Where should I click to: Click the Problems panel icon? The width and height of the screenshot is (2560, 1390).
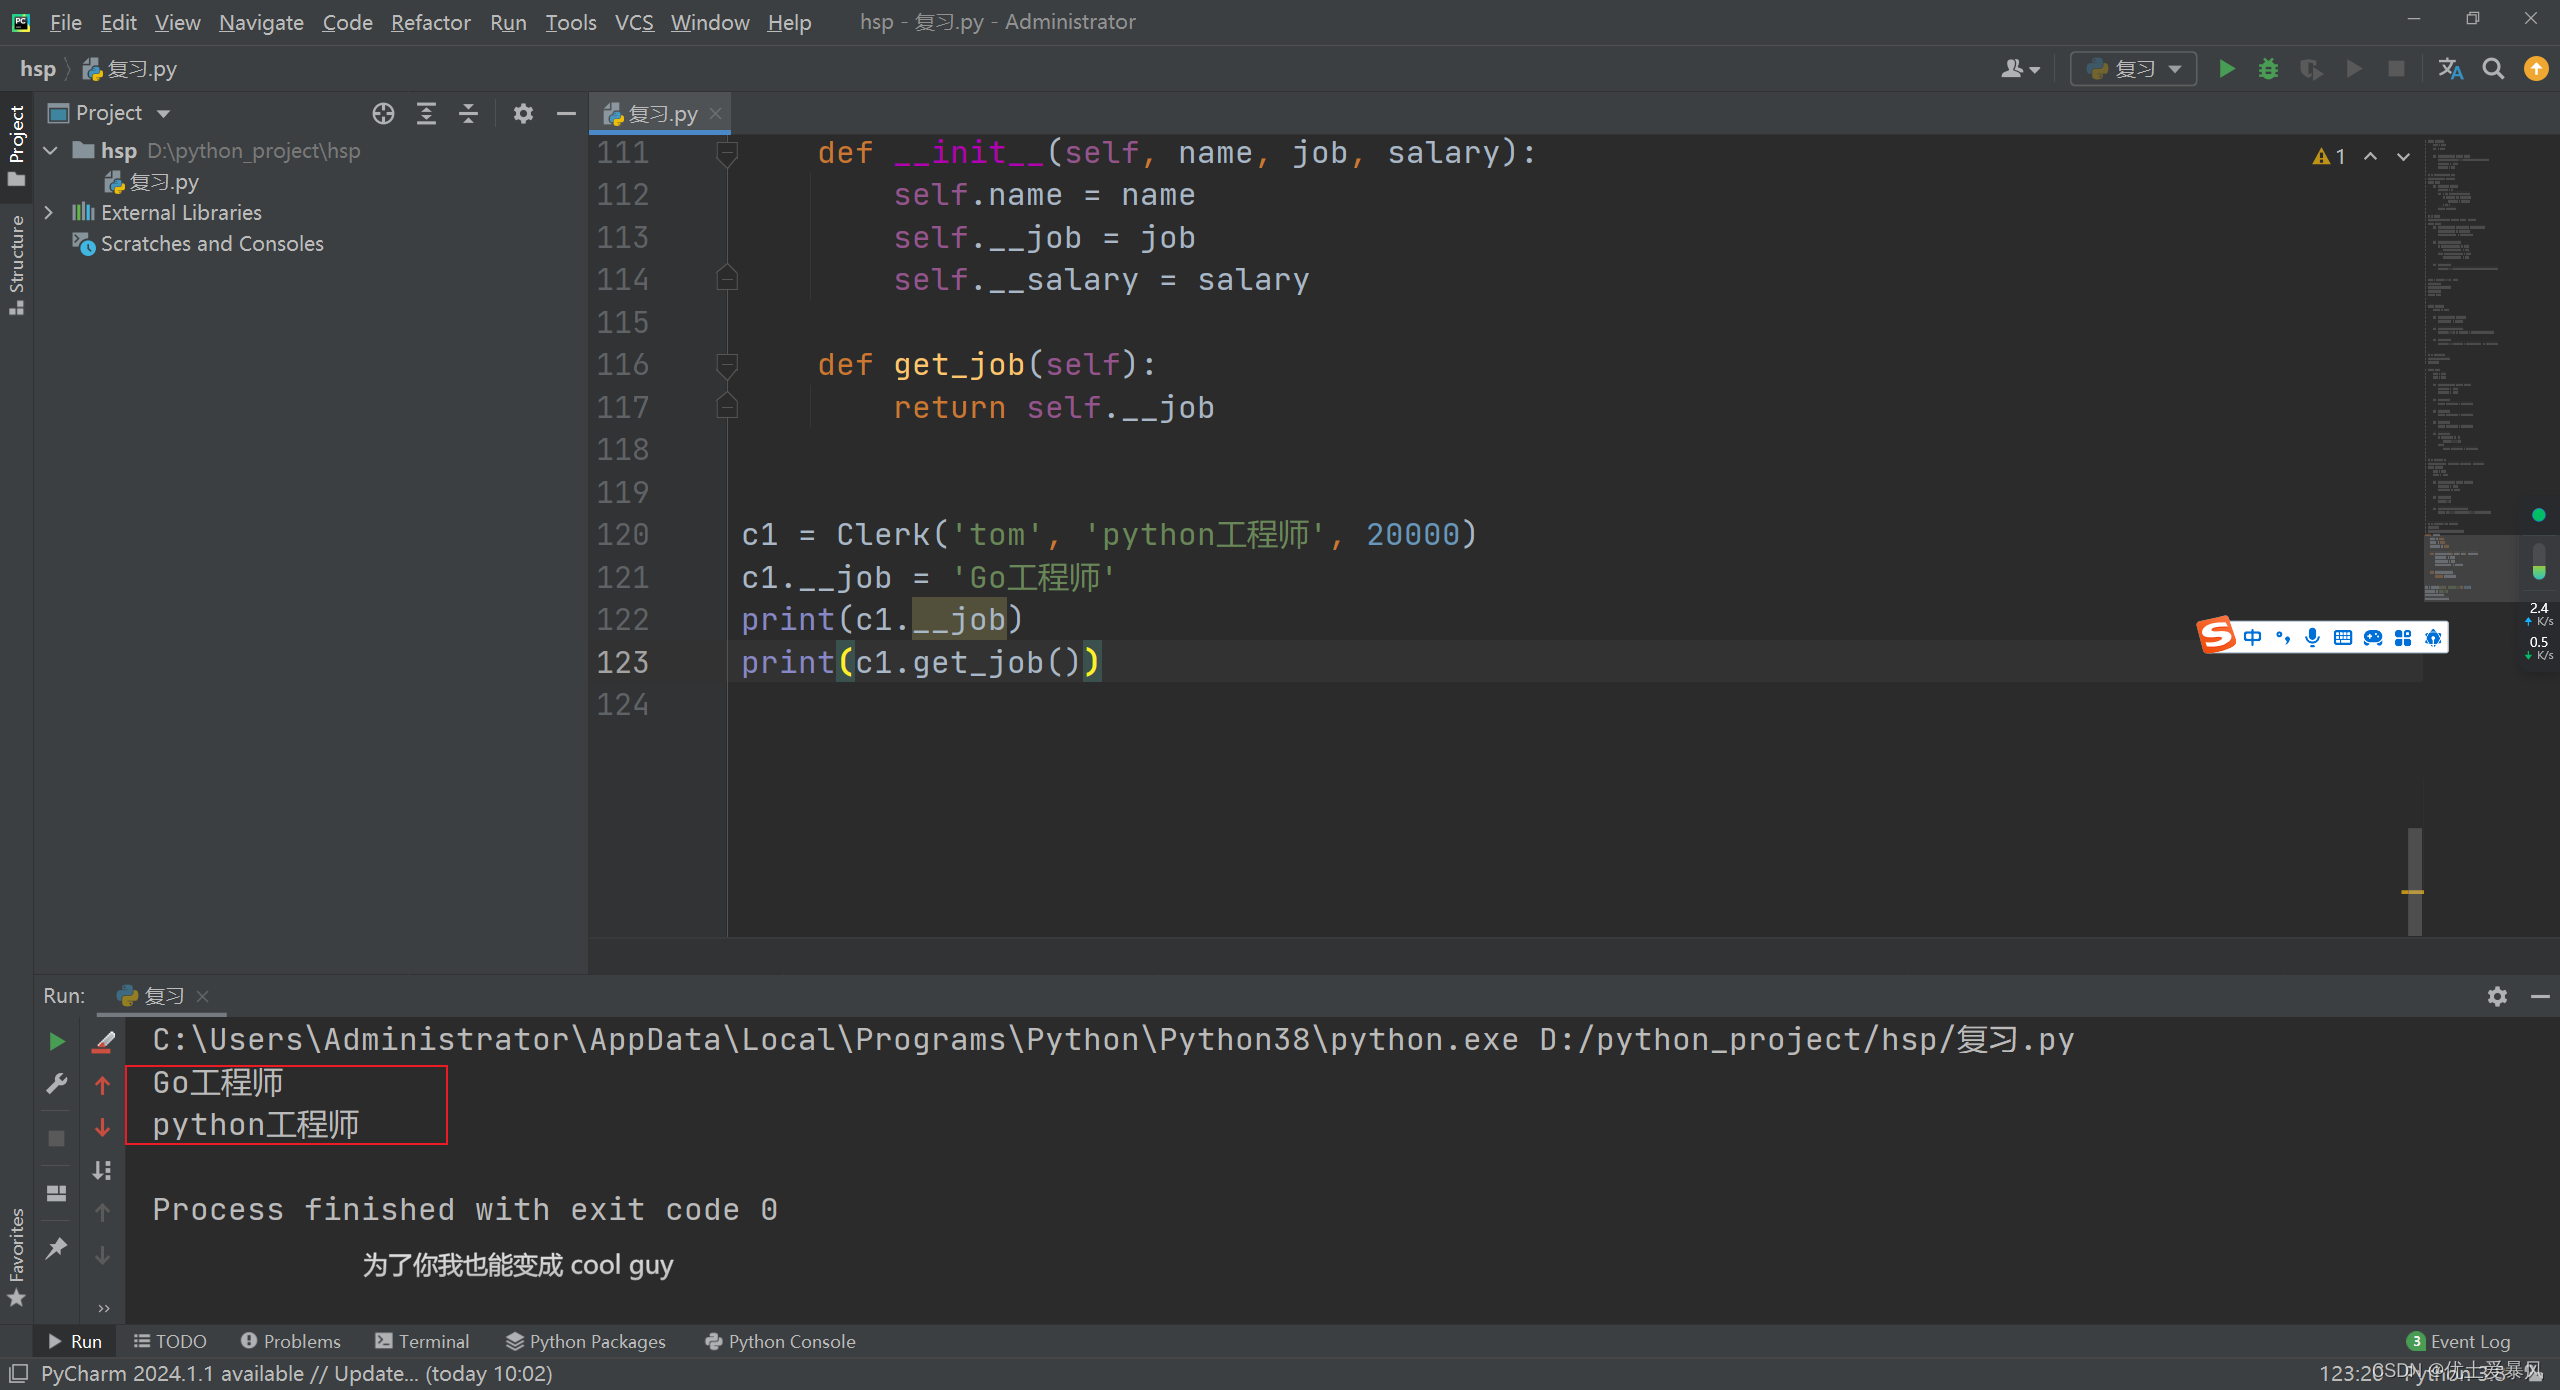coord(287,1340)
